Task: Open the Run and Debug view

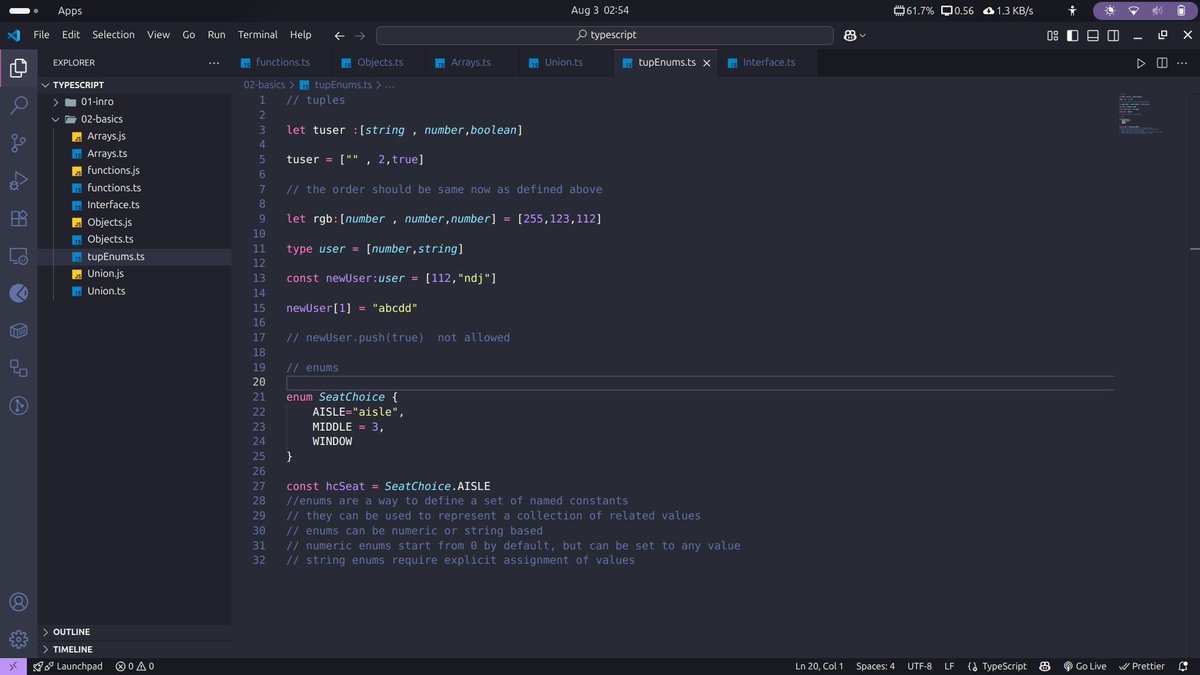Action: (x=18, y=180)
